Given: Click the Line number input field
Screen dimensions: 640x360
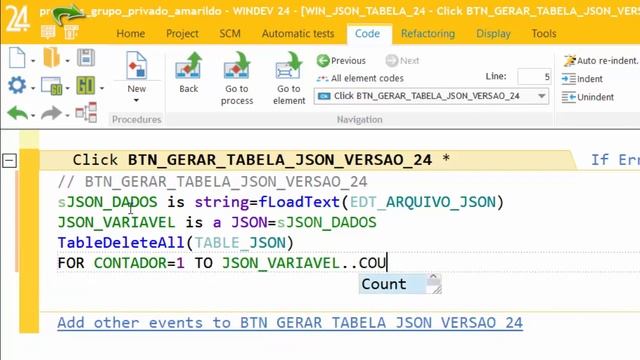Looking at the screenshot, I should (x=534, y=77).
